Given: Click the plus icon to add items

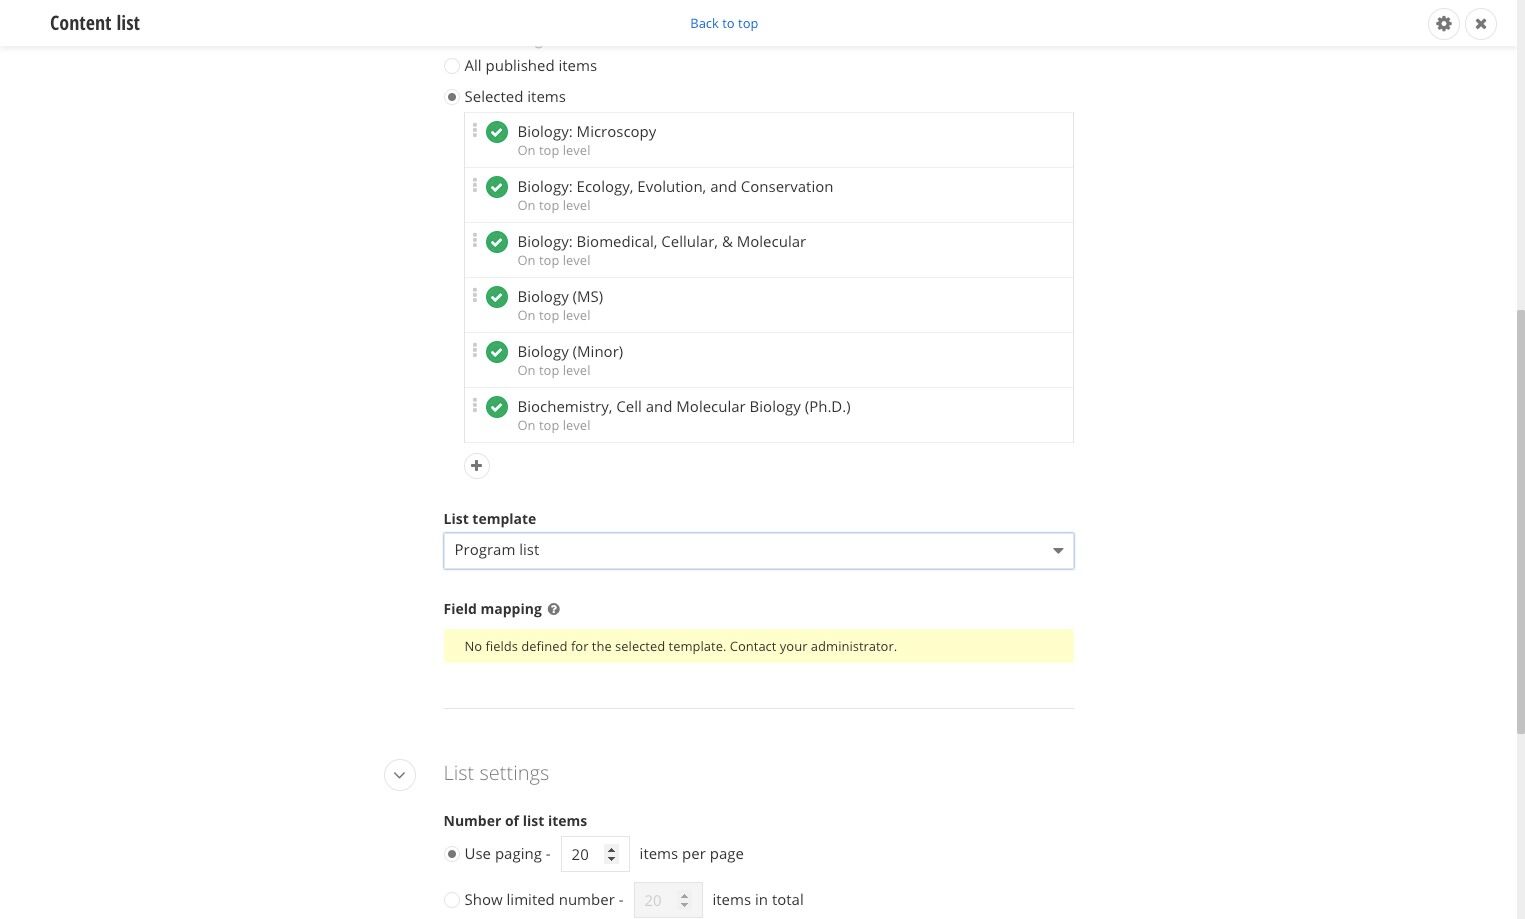Looking at the screenshot, I should [x=477, y=466].
